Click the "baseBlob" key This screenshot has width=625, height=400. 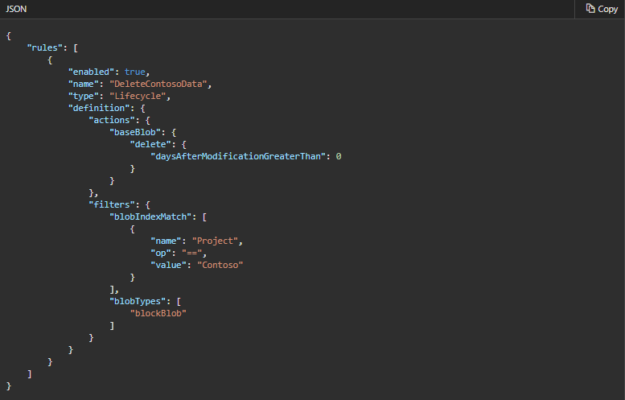(x=135, y=132)
